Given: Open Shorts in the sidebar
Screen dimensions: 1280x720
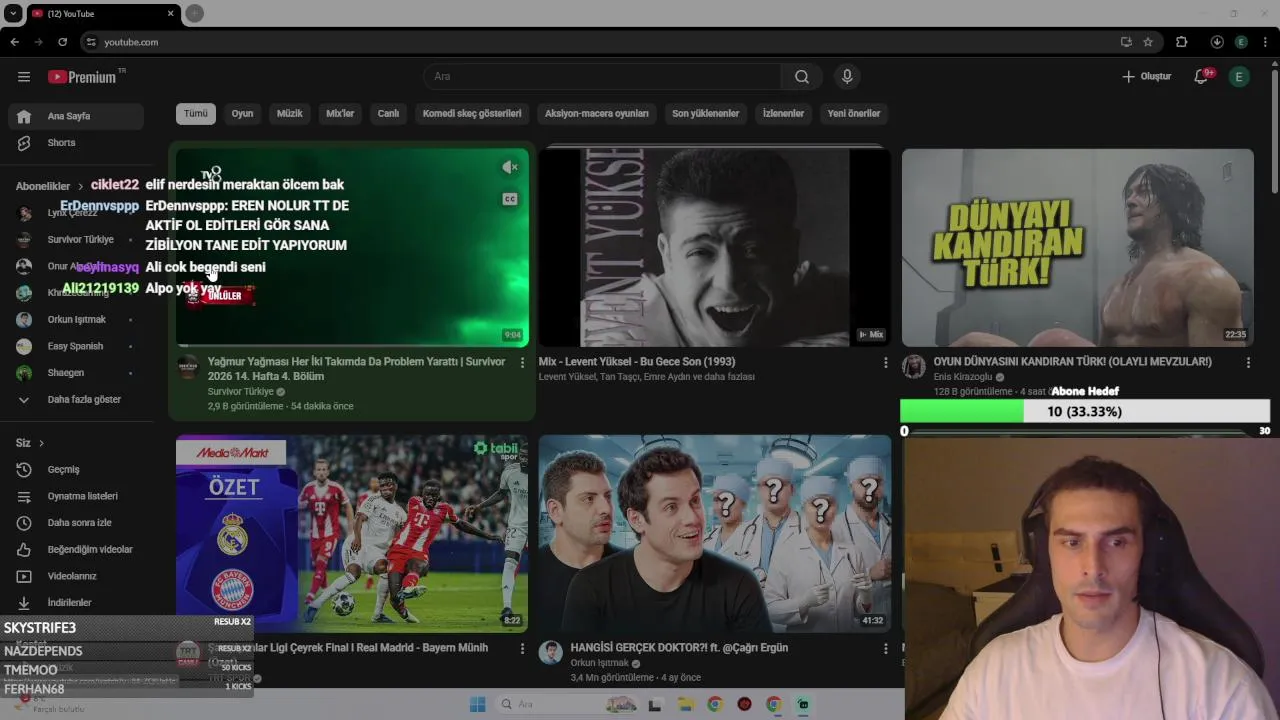Looking at the screenshot, I should tap(76, 143).
